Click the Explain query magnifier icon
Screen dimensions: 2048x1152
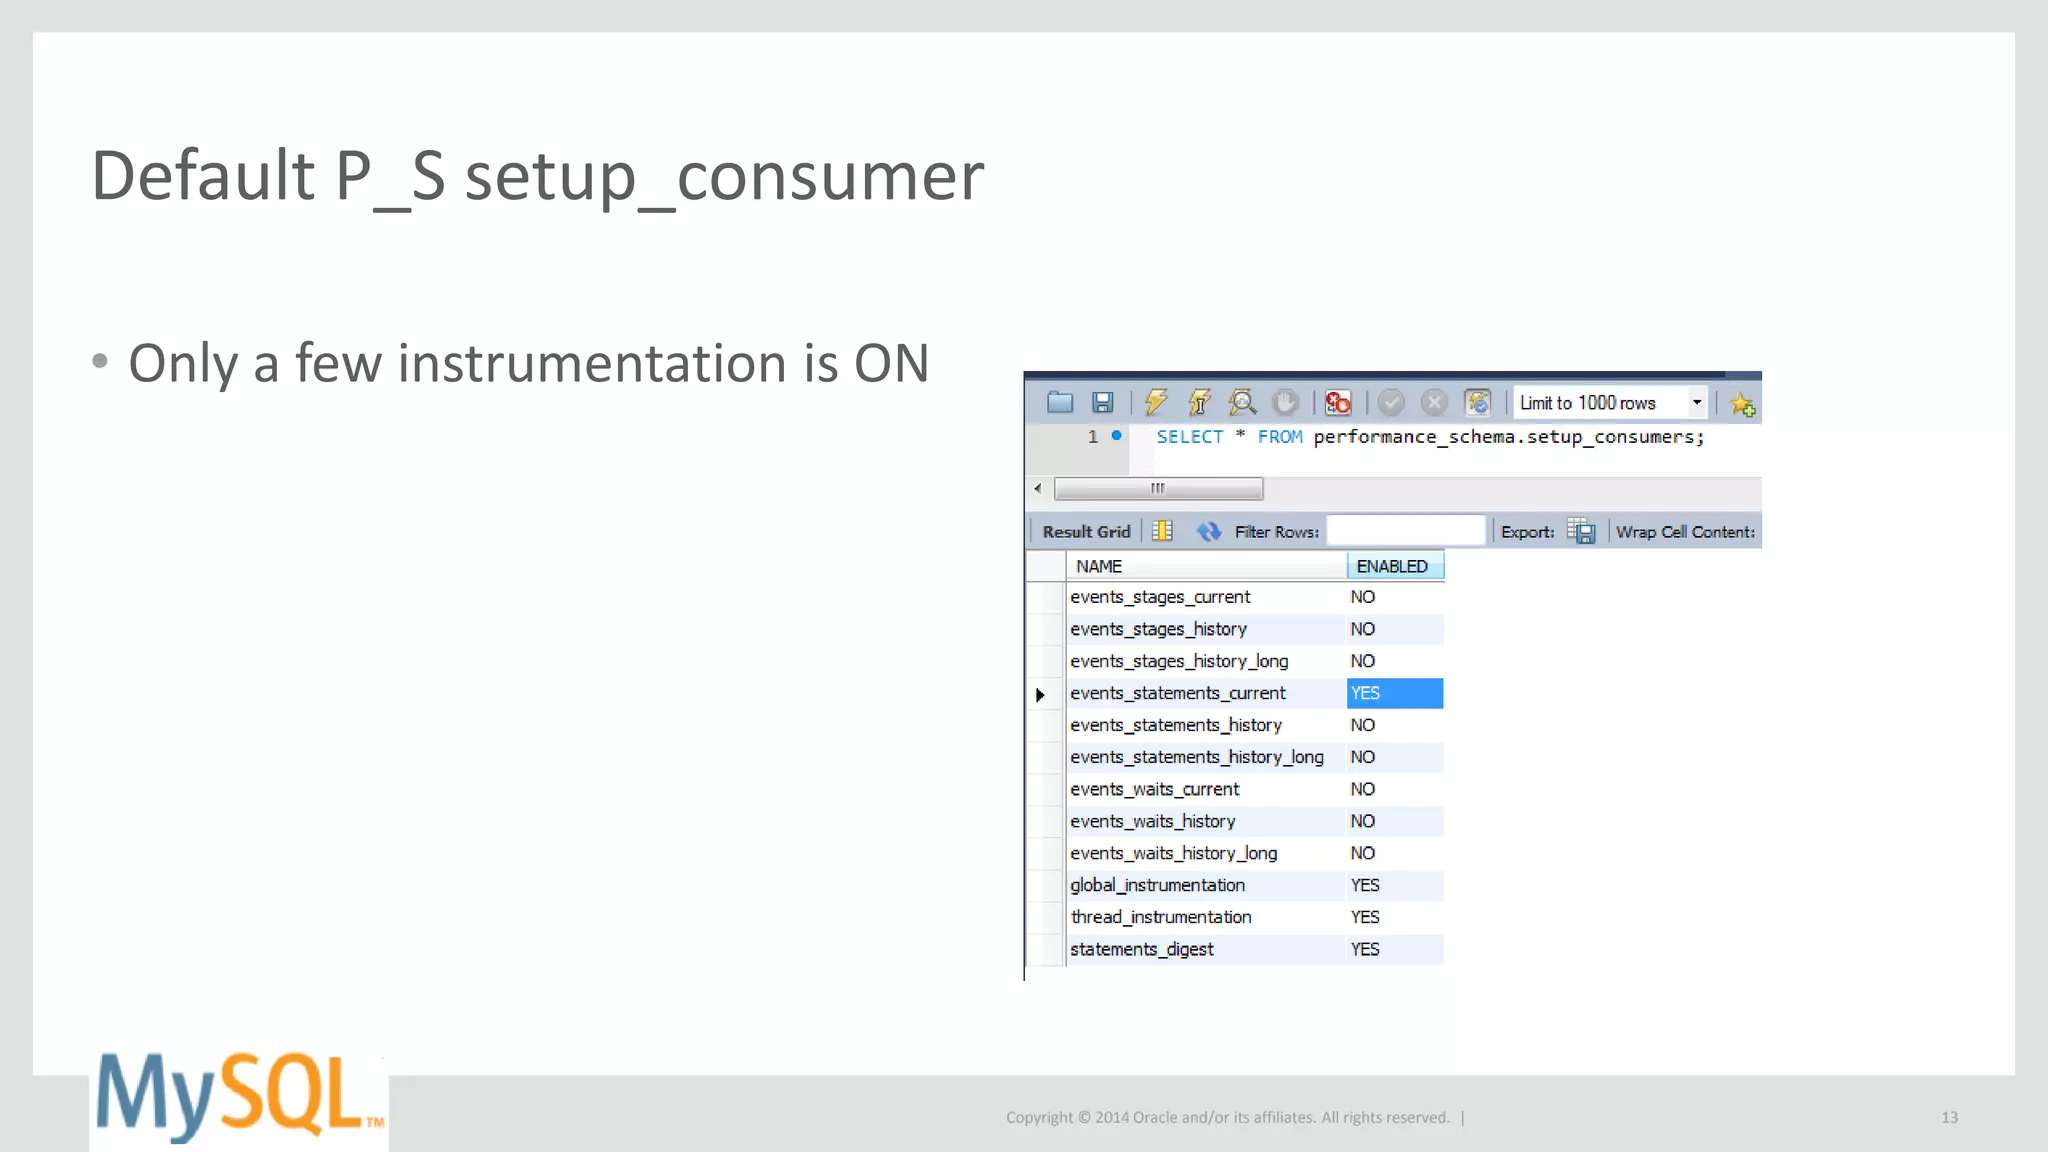[x=1242, y=403]
